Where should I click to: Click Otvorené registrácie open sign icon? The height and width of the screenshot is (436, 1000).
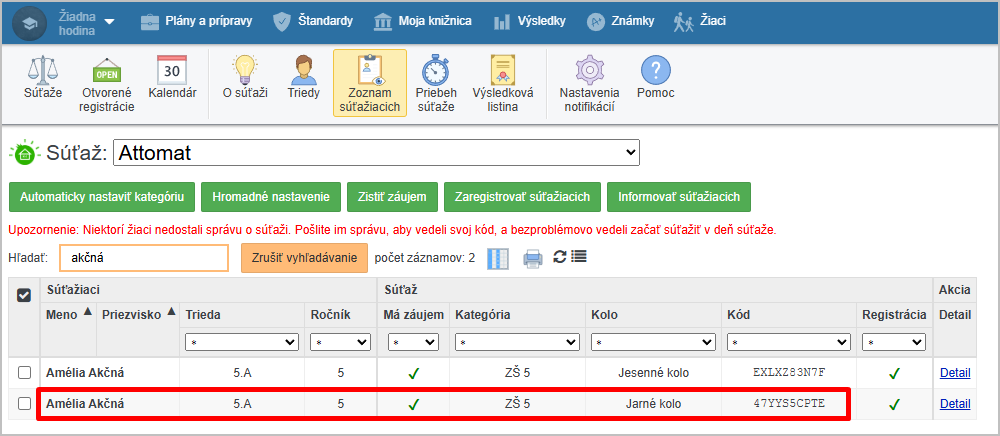106,70
